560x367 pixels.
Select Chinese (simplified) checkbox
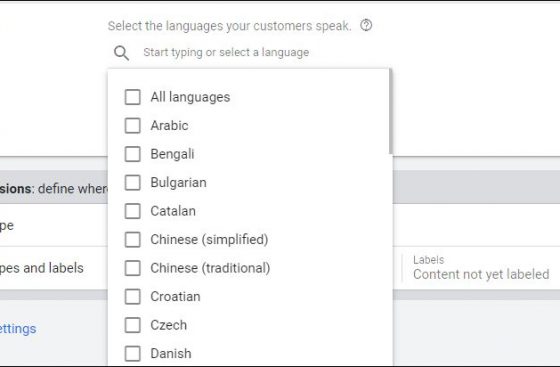click(132, 240)
